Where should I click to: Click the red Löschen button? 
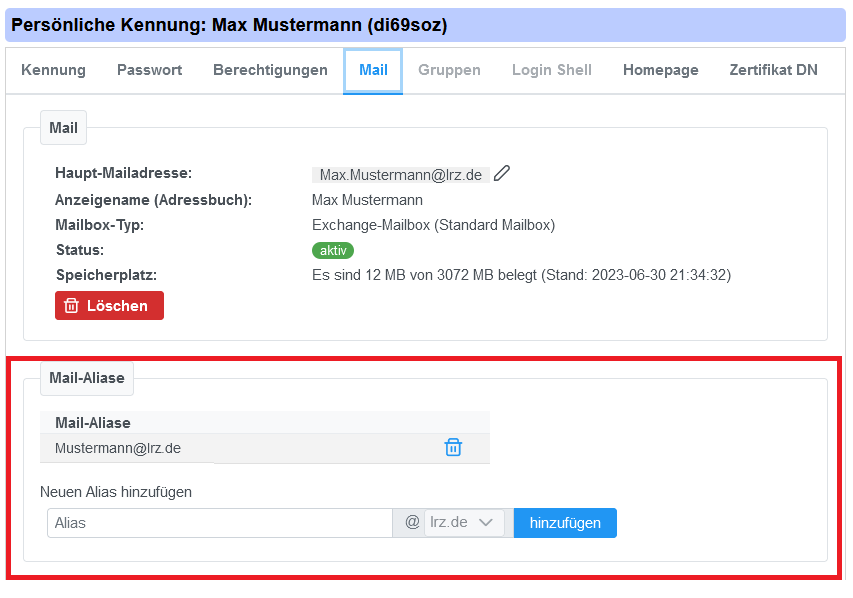tap(109, 306)
